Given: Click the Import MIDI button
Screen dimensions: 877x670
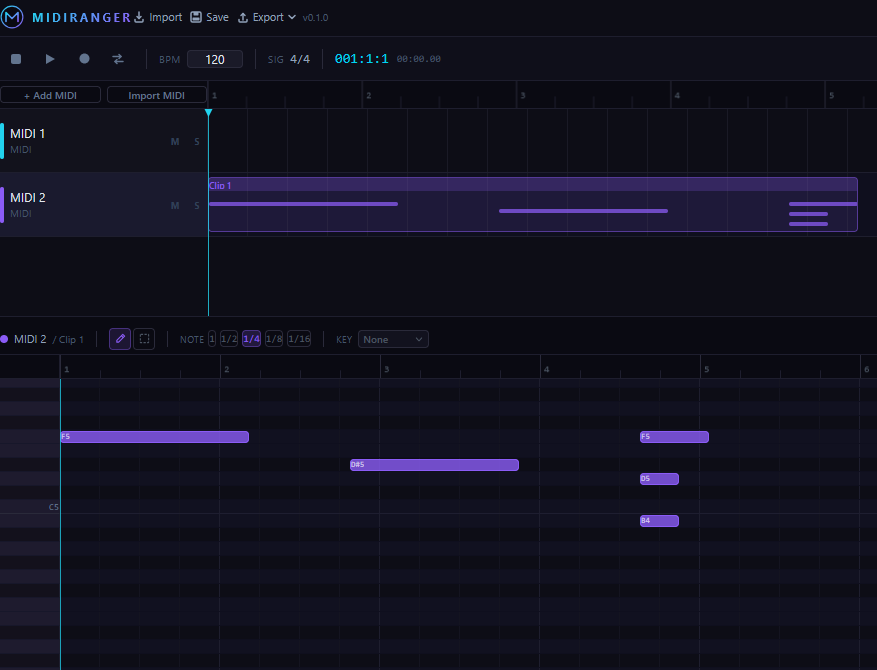Looking at the screenshot, I should [157, 95].
